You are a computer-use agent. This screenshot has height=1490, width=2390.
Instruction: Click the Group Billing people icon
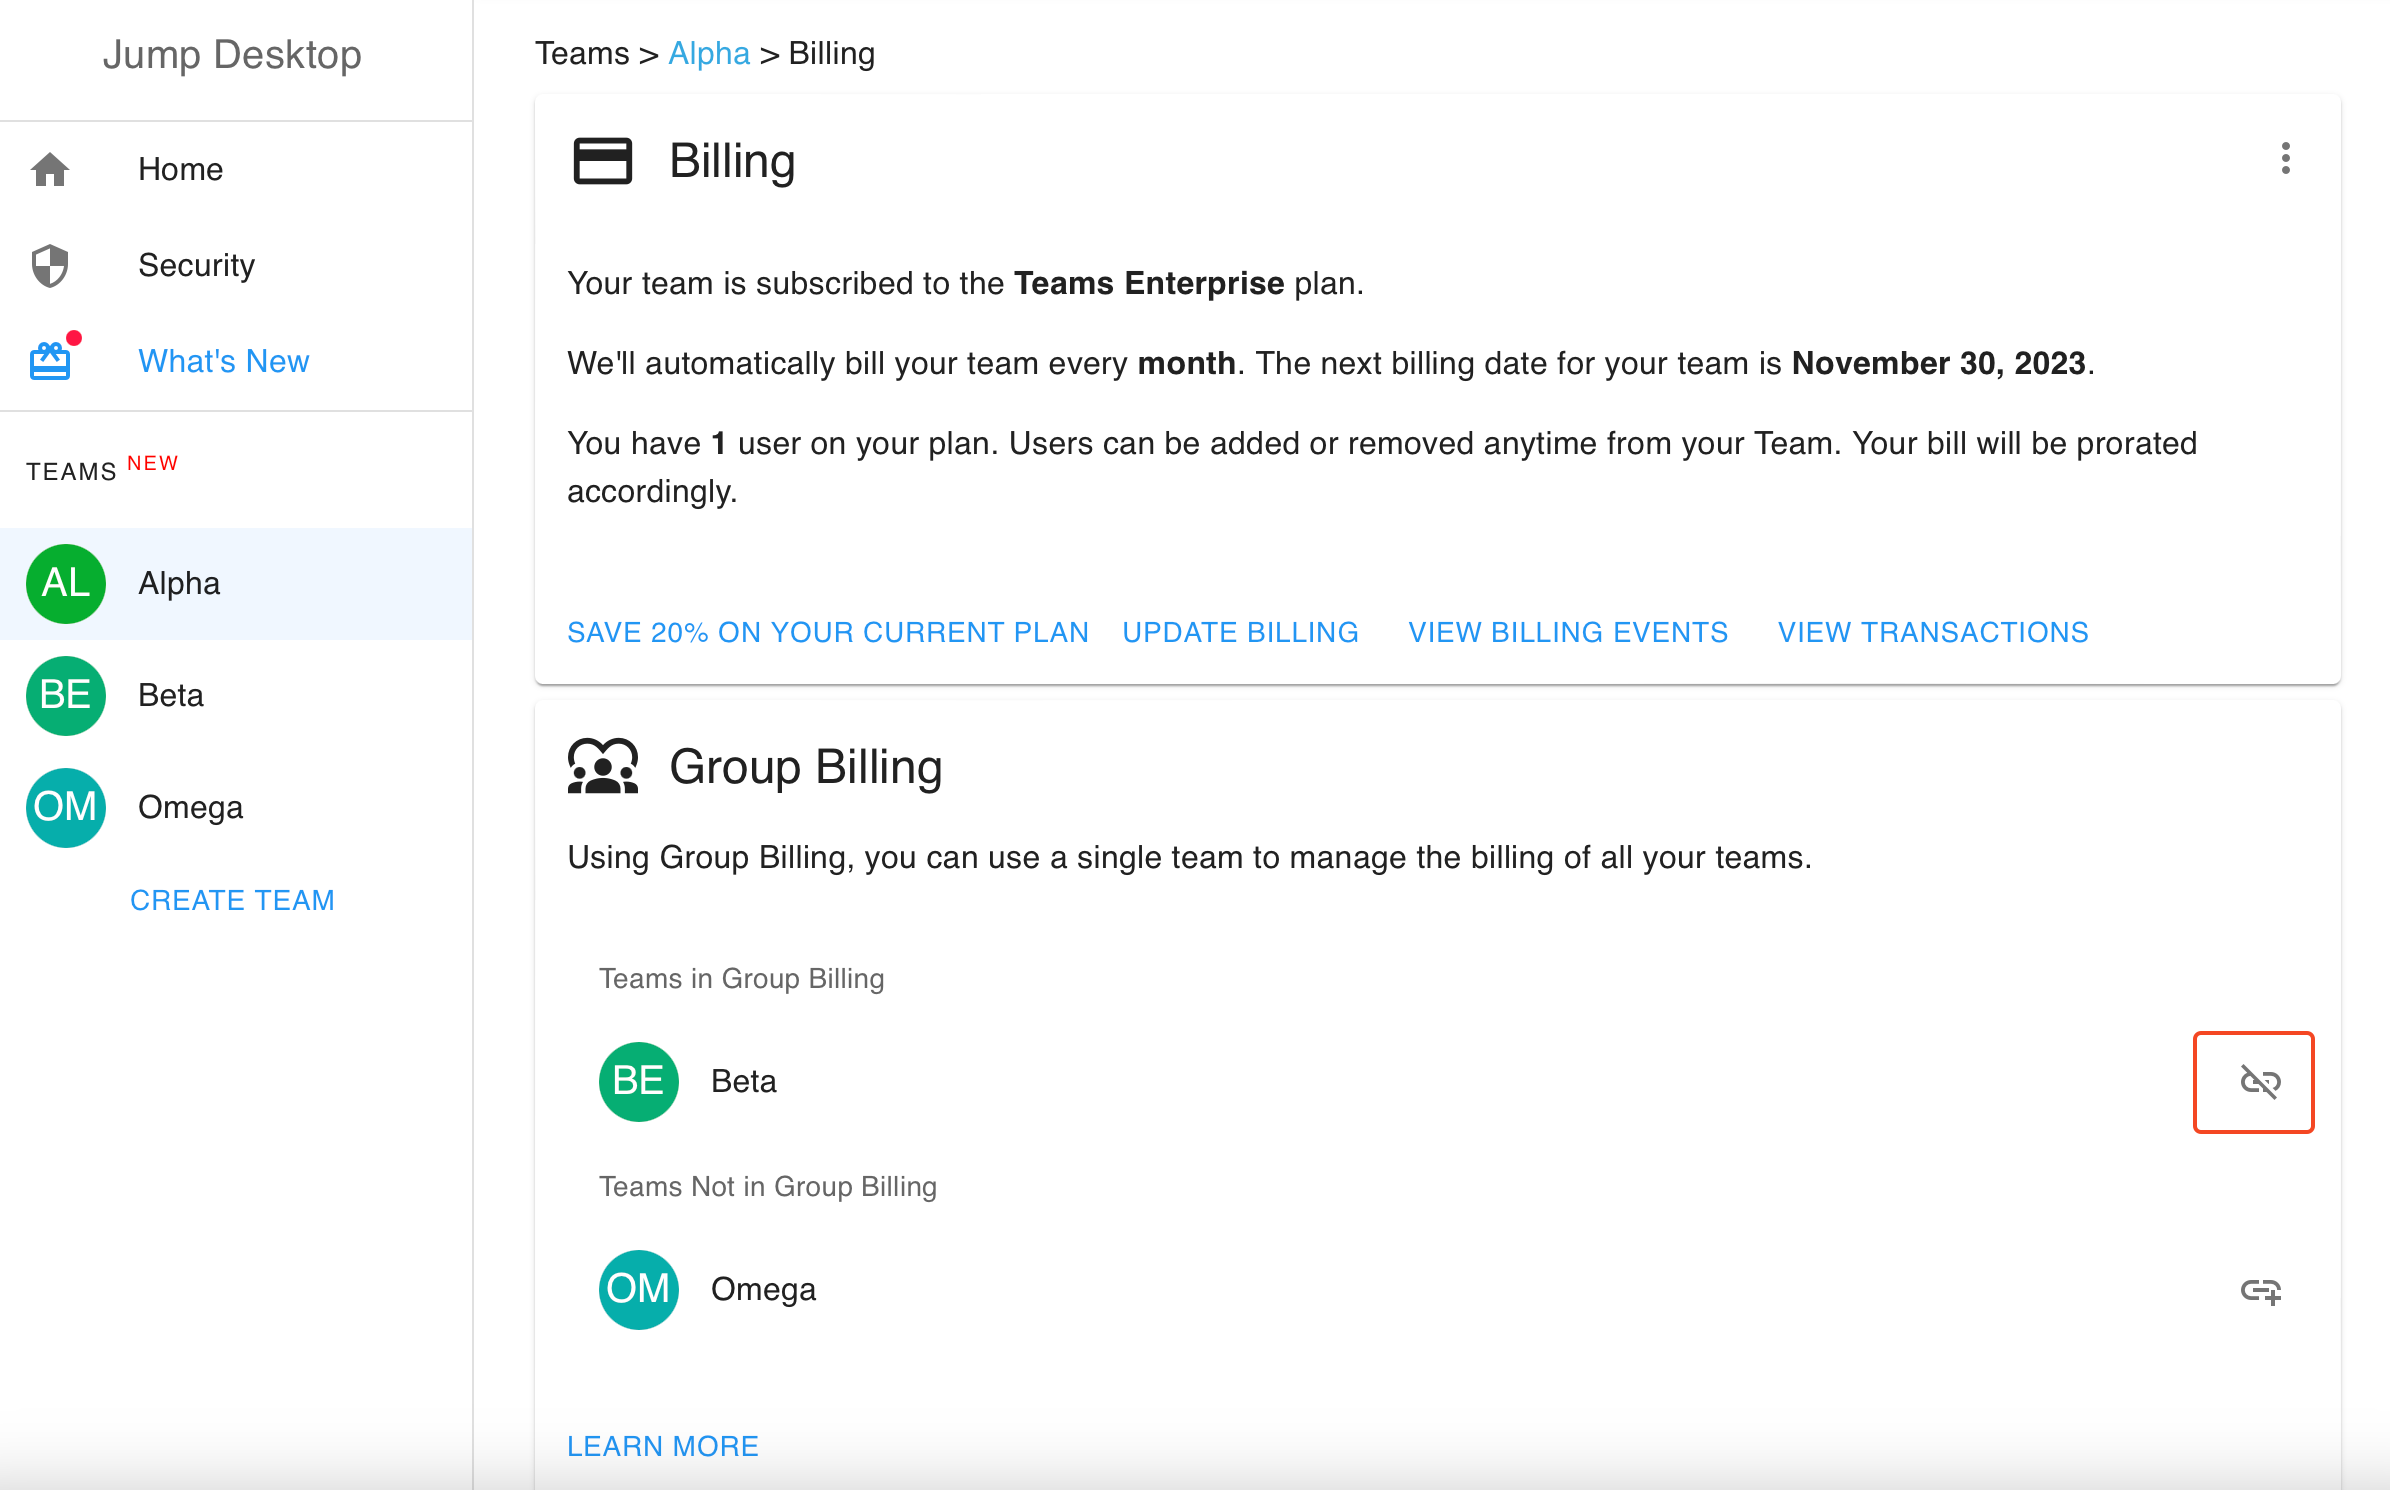click(x=602, y=766)
